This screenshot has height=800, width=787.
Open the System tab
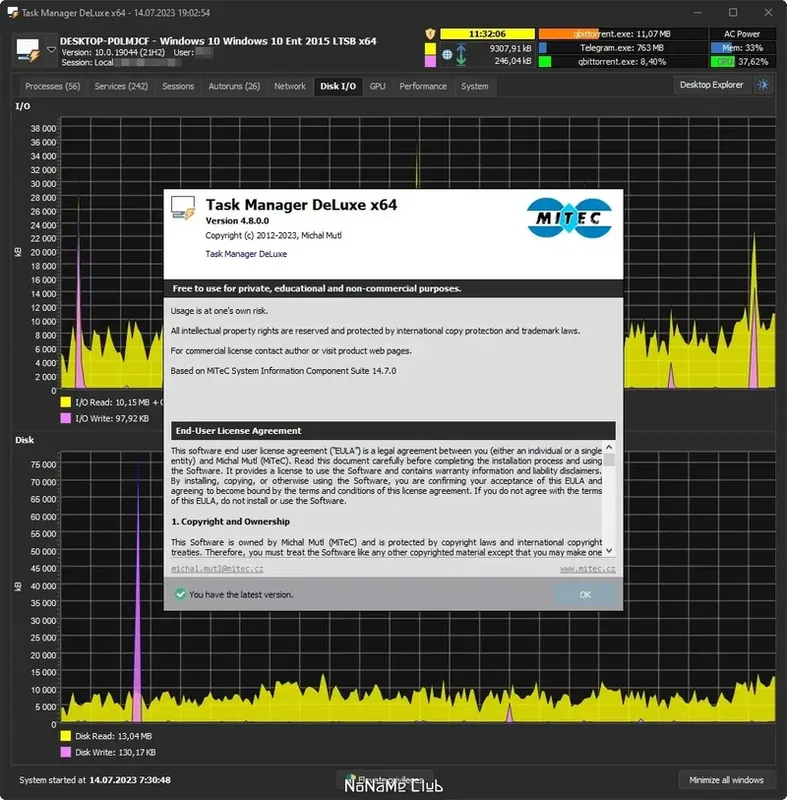pos(474,86)
